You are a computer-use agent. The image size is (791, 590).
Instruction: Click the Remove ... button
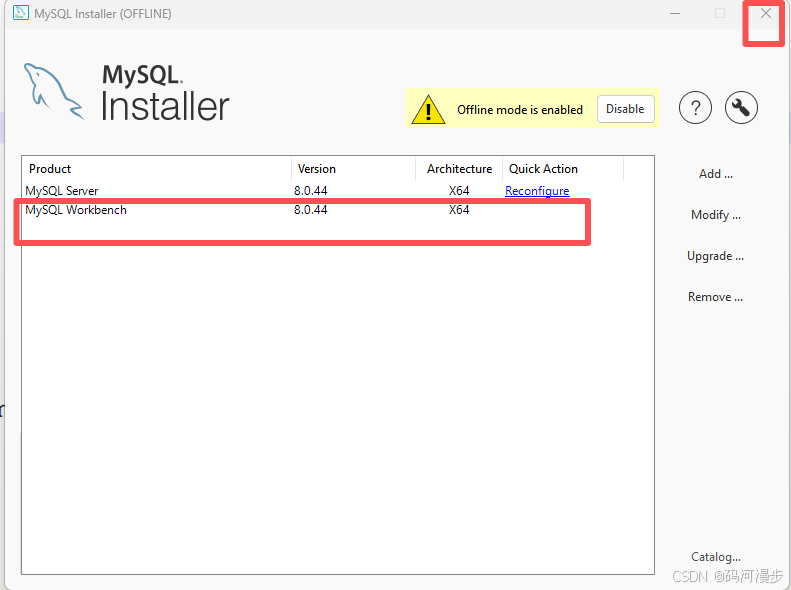tap(715, 297)
